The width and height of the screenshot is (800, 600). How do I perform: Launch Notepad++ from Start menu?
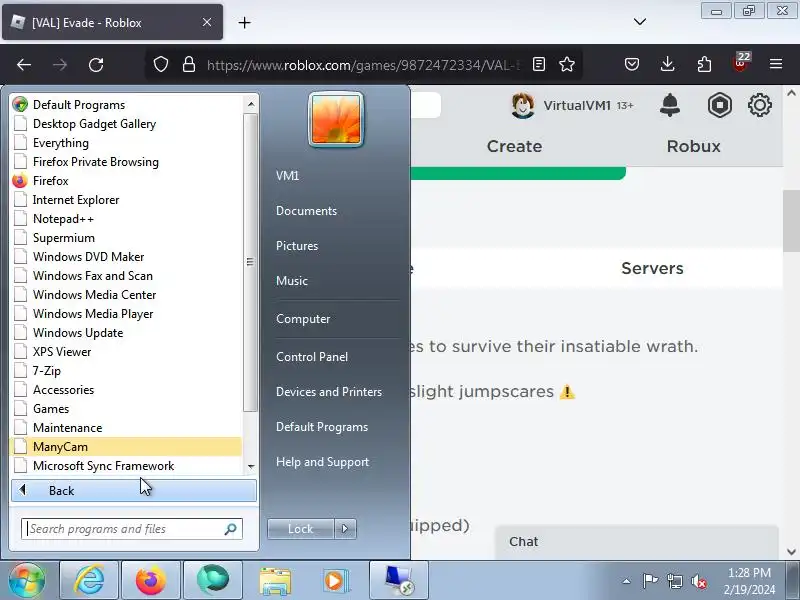[127, 219]
